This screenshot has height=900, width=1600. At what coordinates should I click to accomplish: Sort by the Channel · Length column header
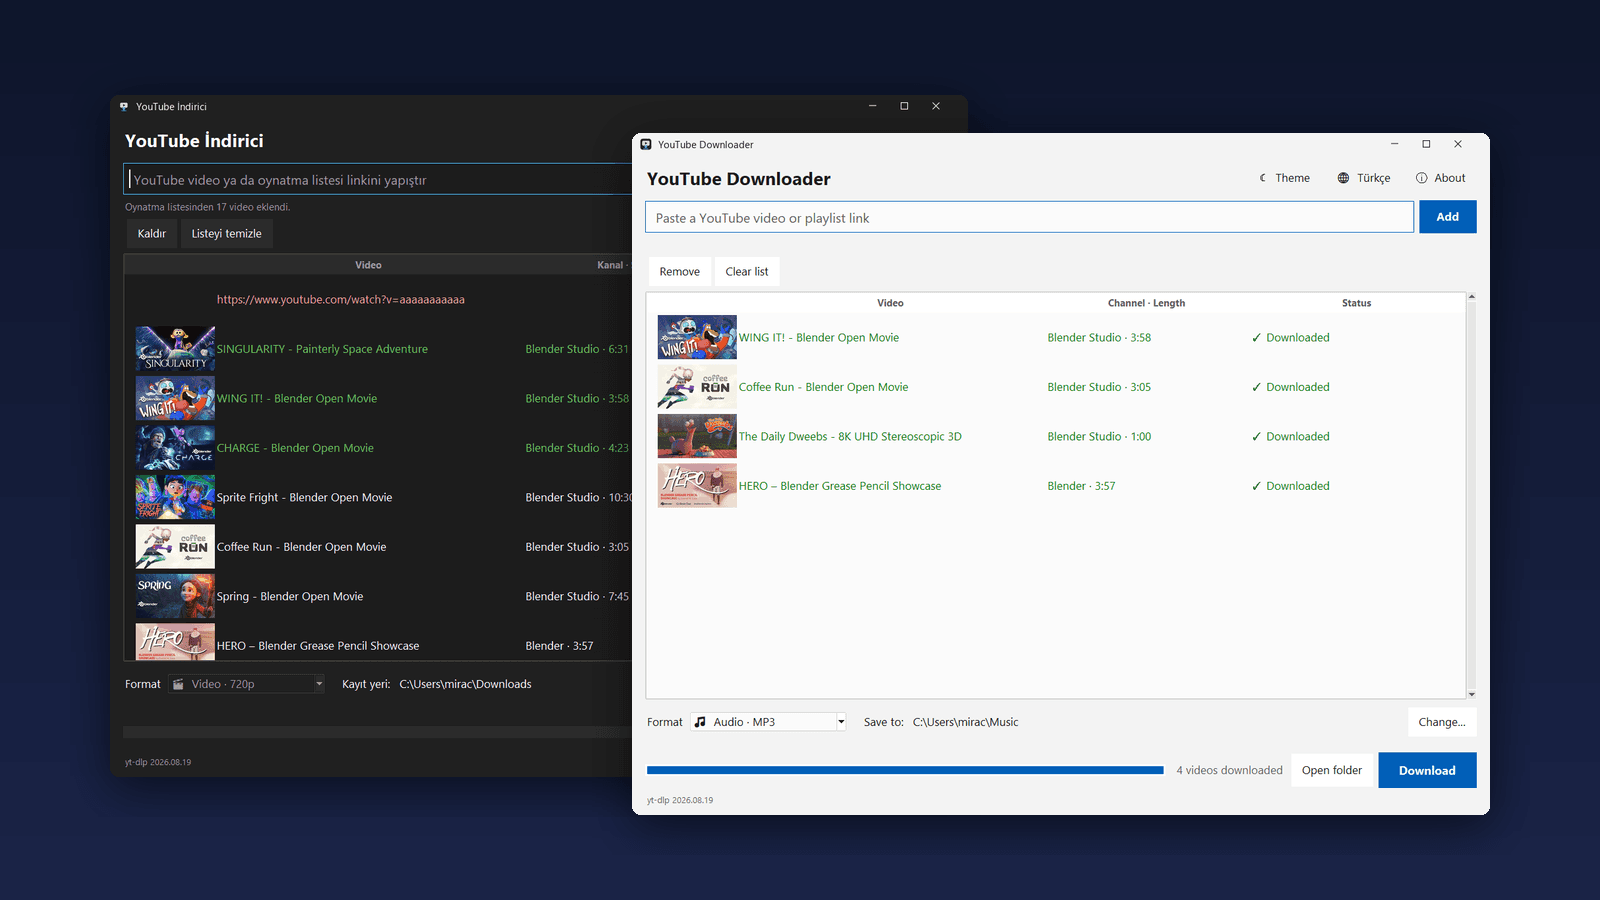1146,303
